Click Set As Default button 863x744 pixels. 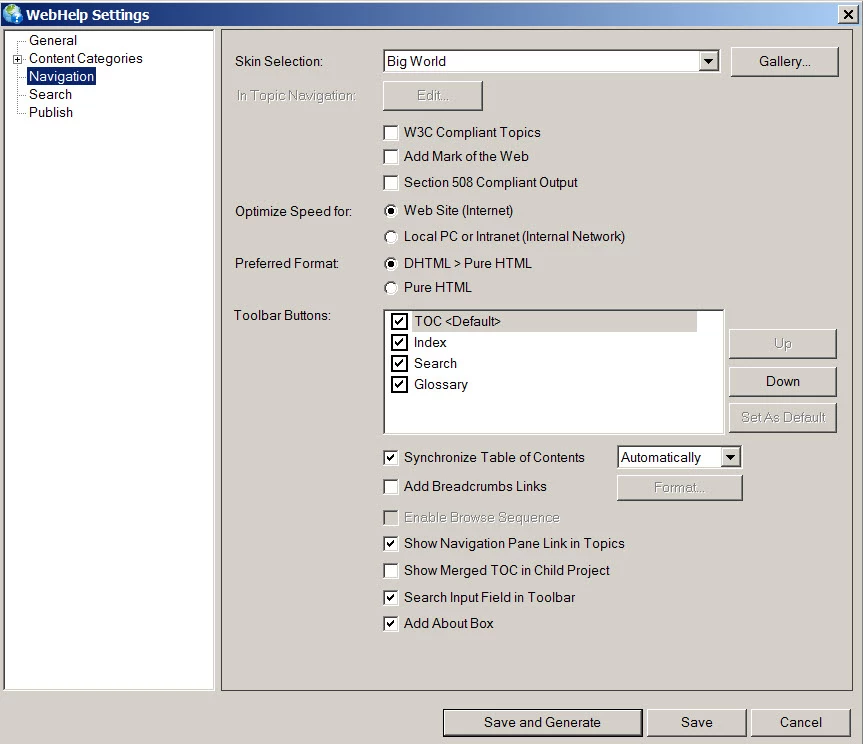pyautogui.click(x=783, y=418)
